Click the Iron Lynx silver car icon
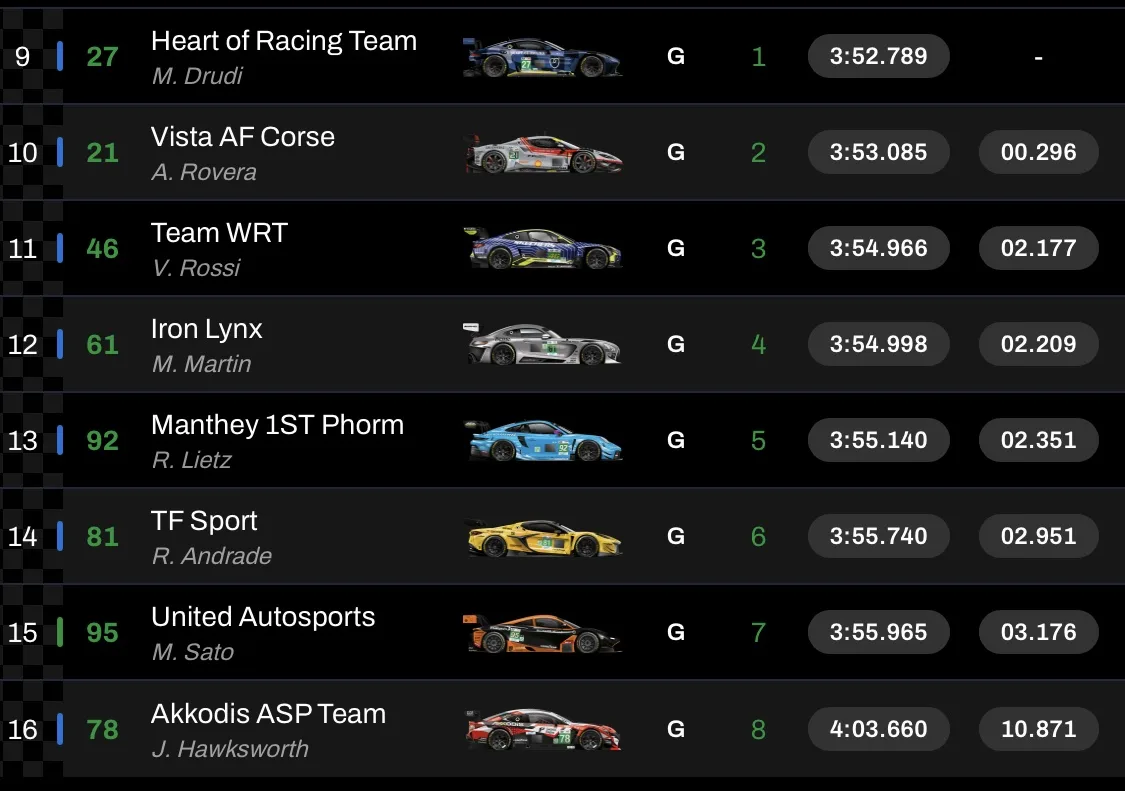This screenshot has width=1125, height=791. click(x=543, y=344)
